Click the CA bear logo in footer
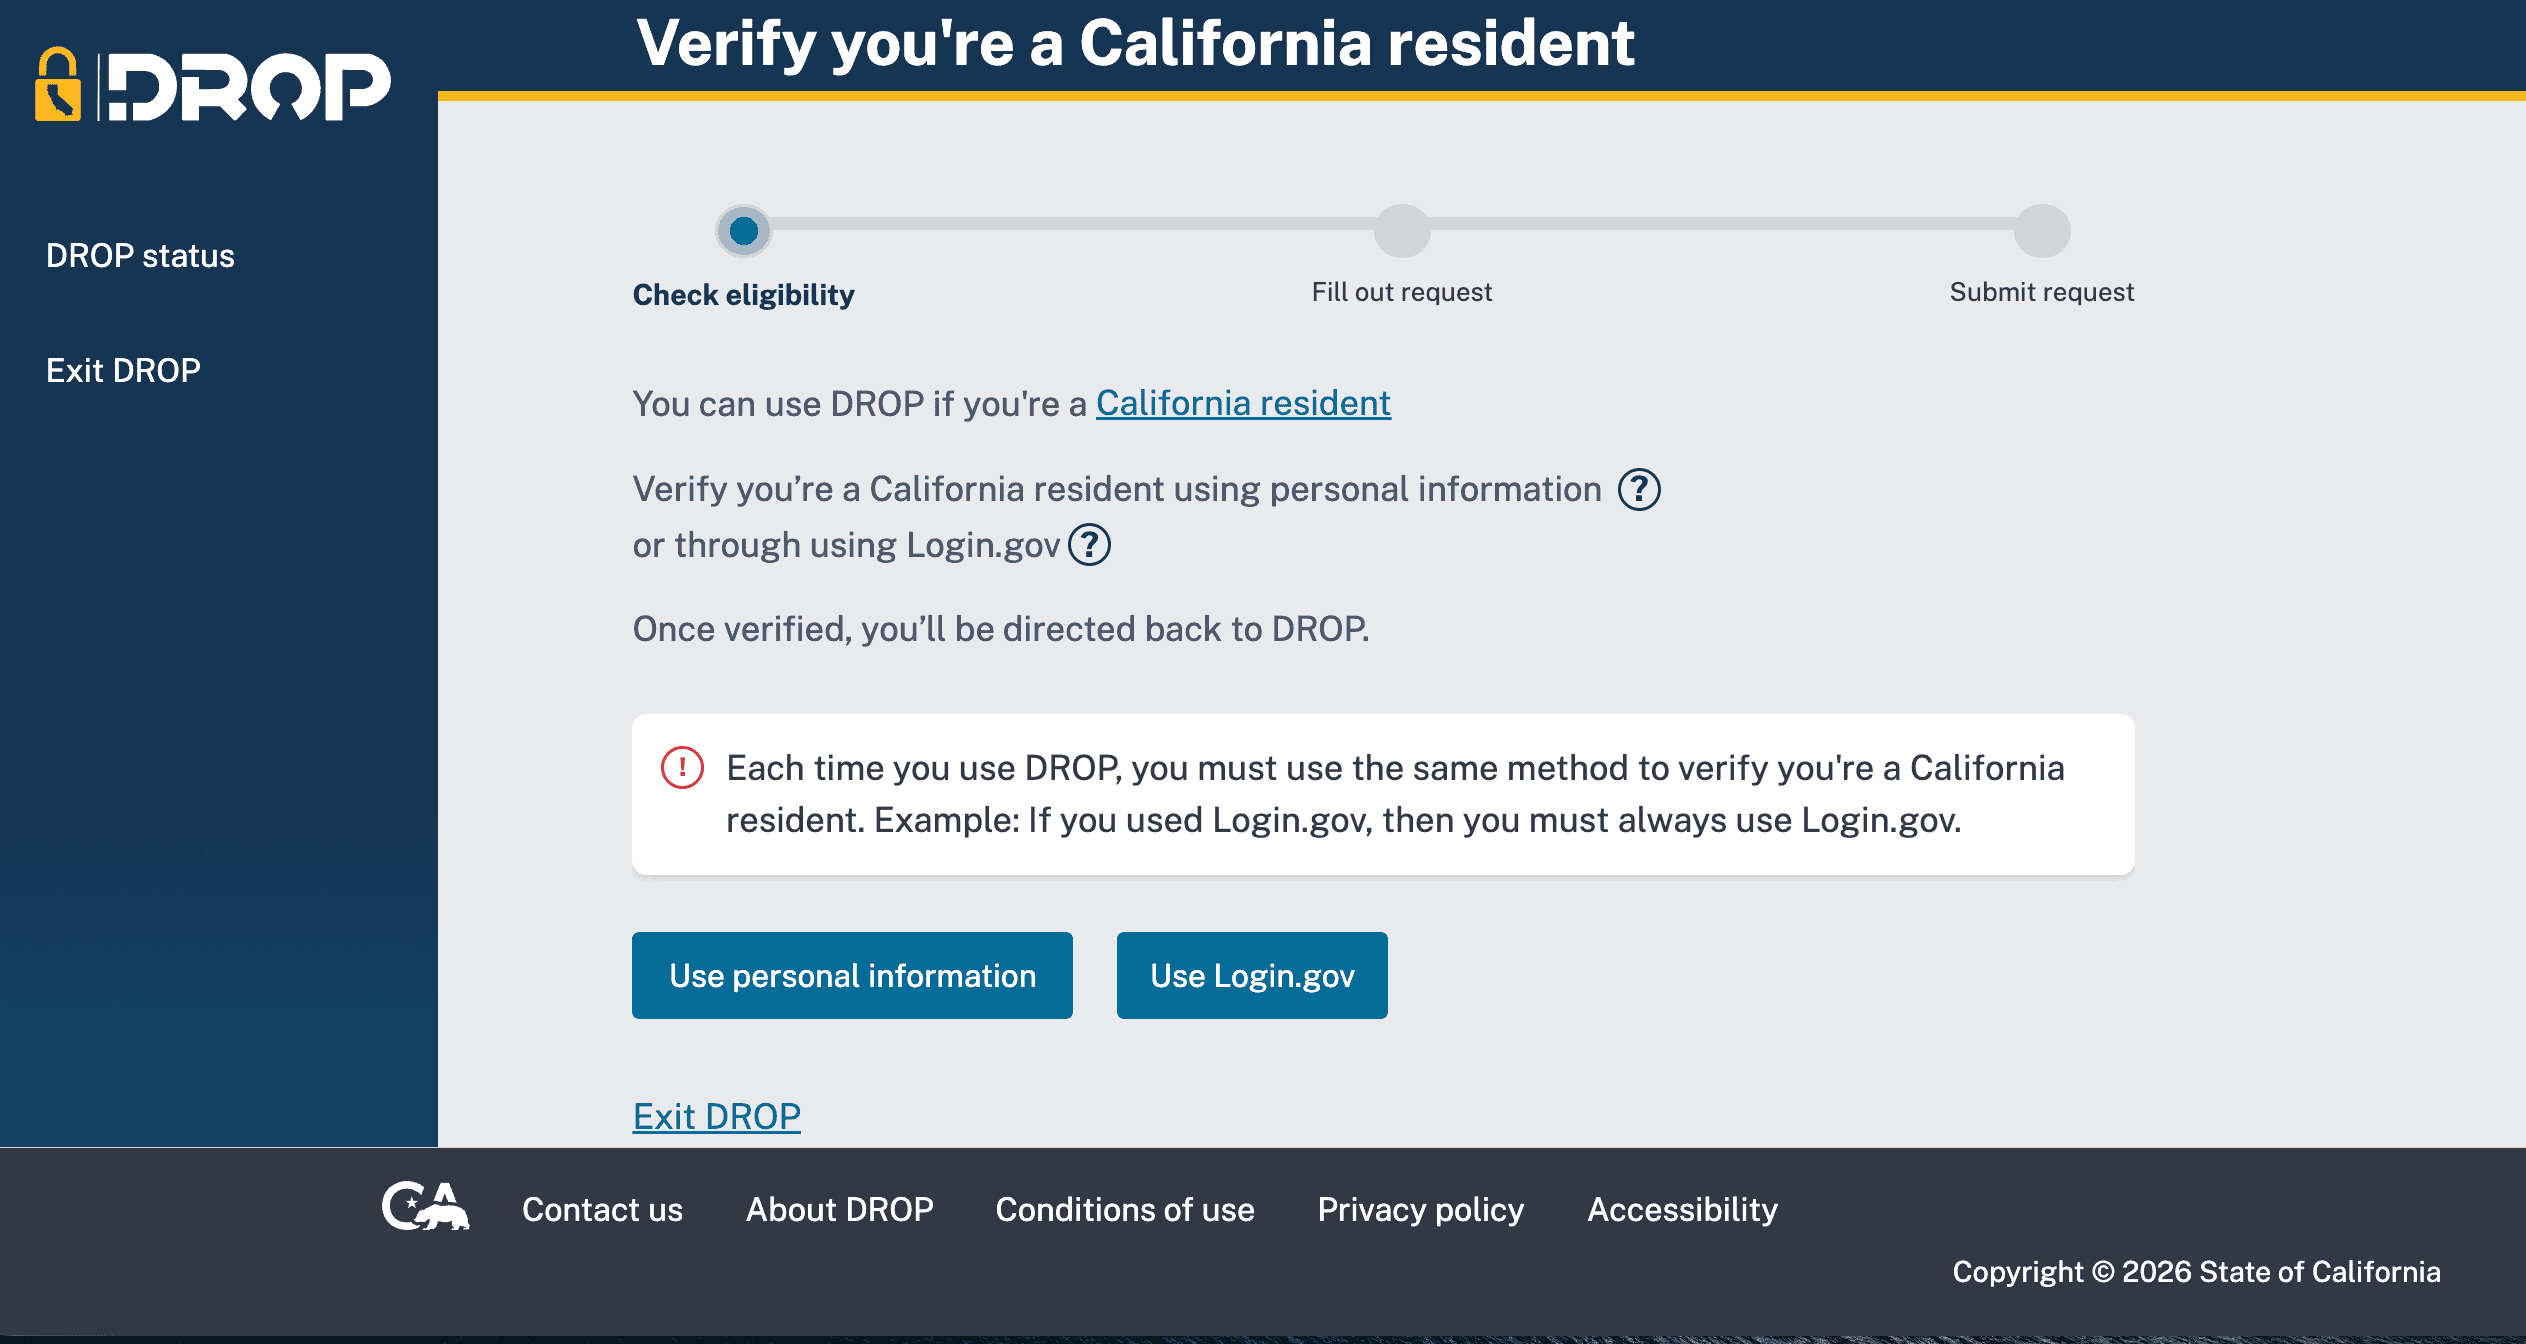The width and height of the screenshot is (2526, 1344). pyautogui.click(x=425, y=1207)
